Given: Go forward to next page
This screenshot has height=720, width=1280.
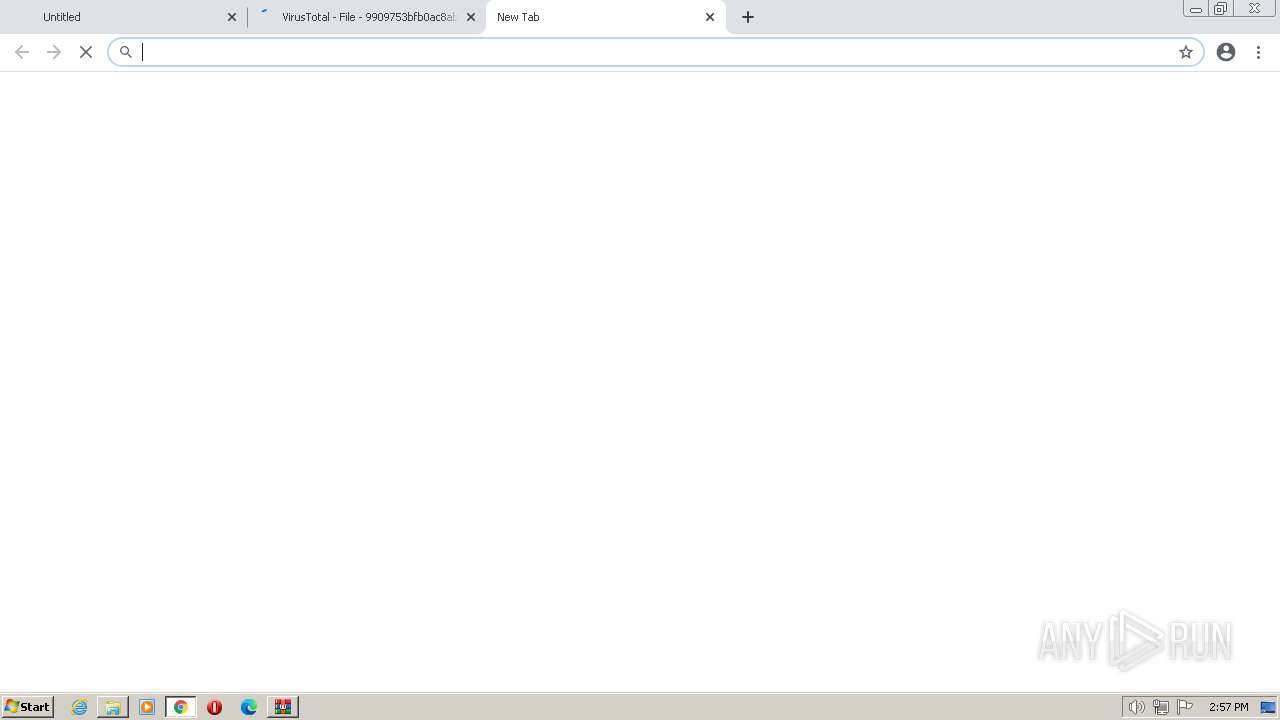Looking at the screenshot, I should tap(54, 52).
